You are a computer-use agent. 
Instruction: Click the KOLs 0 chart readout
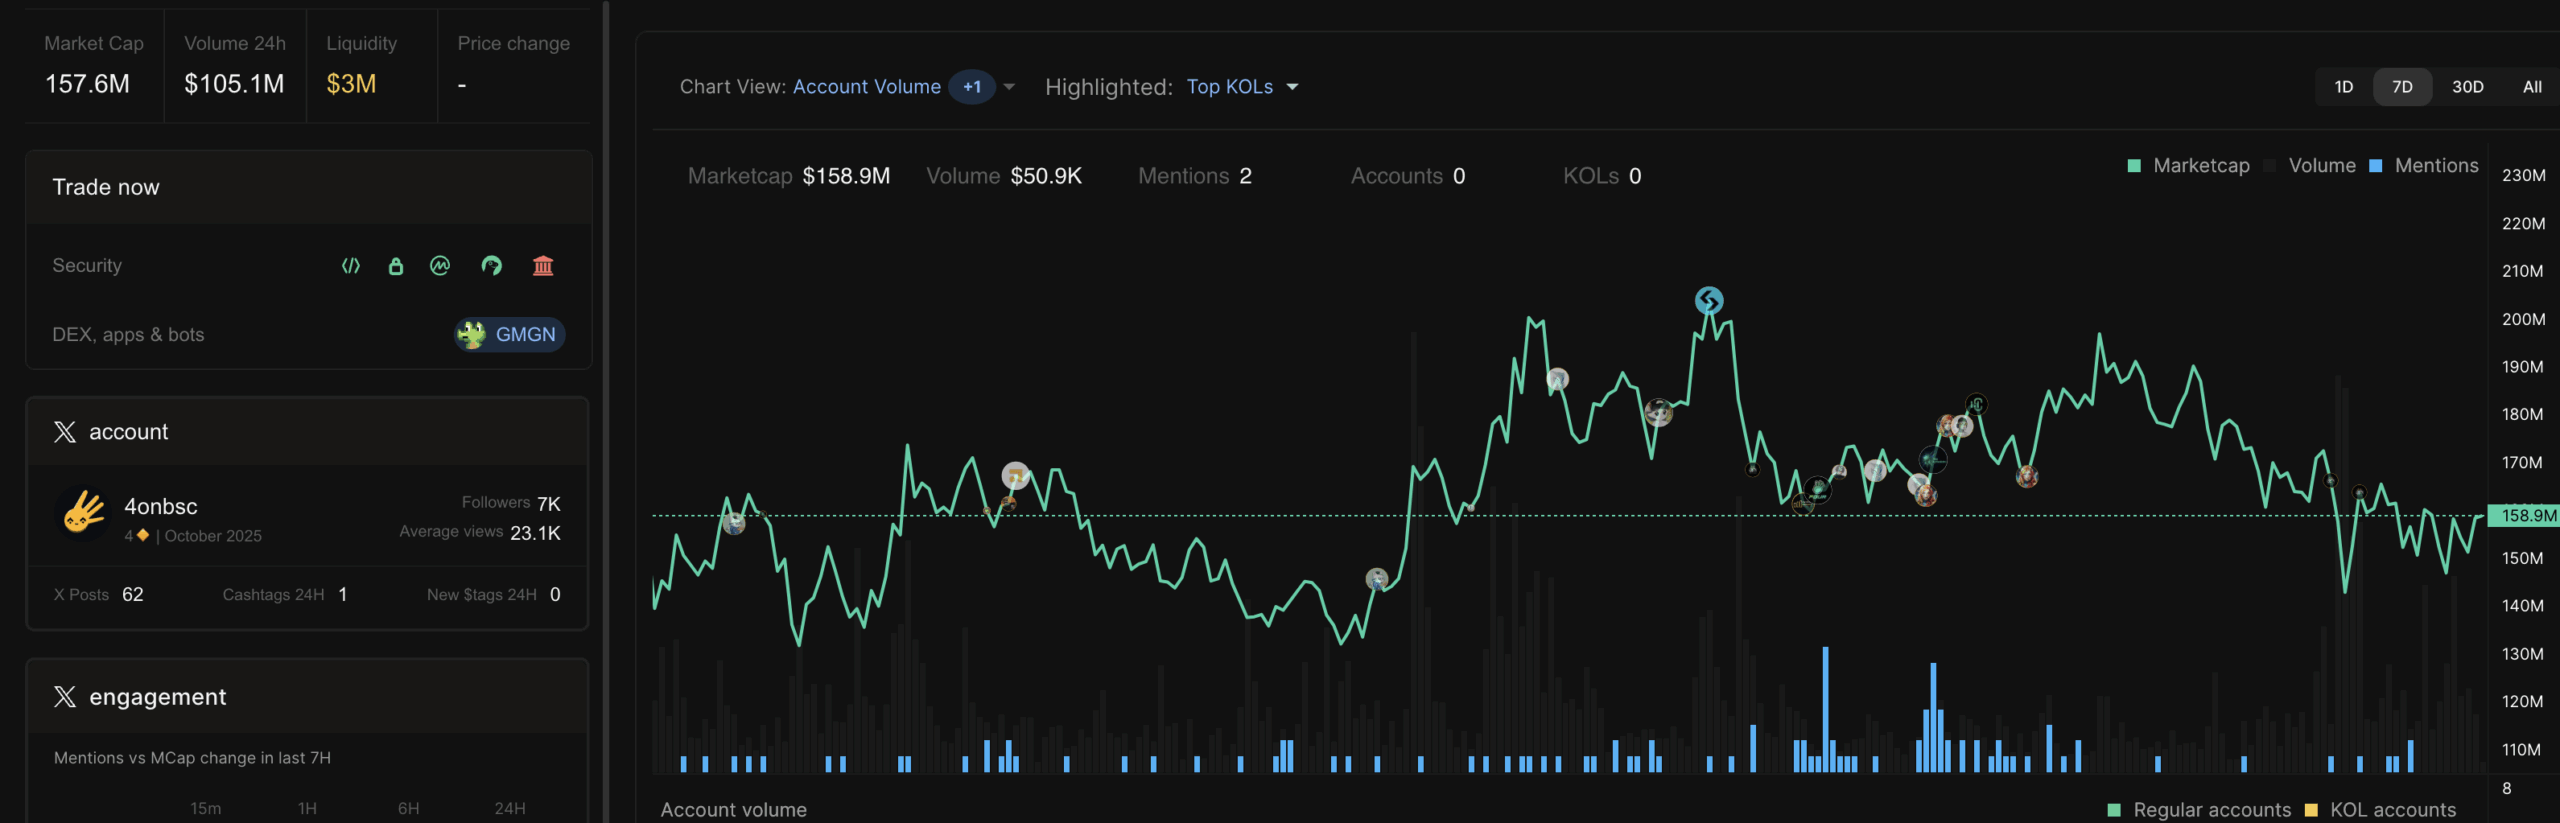click(1602, 176)
